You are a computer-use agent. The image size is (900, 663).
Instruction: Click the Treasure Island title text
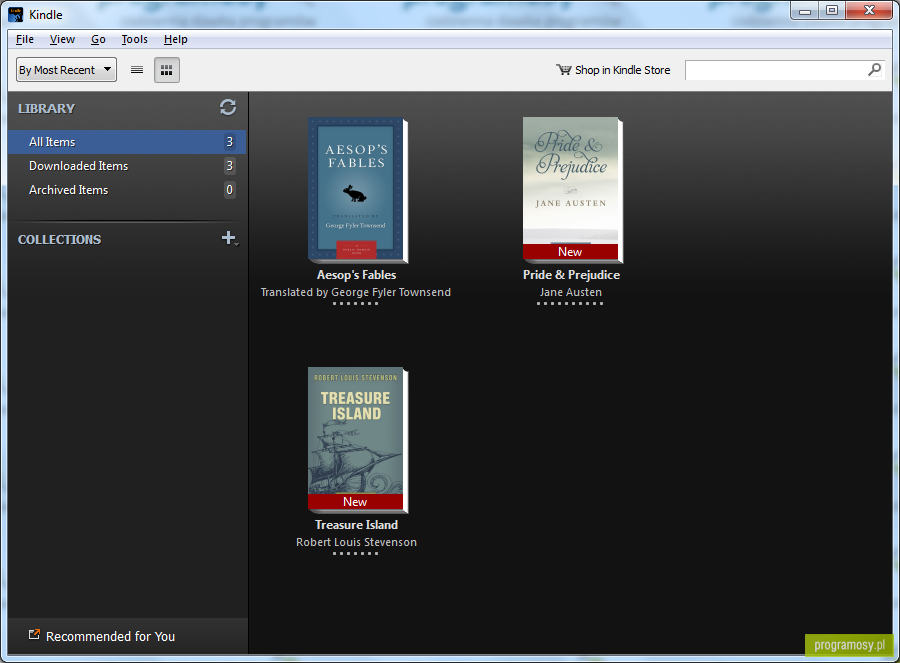pos(356,525)
